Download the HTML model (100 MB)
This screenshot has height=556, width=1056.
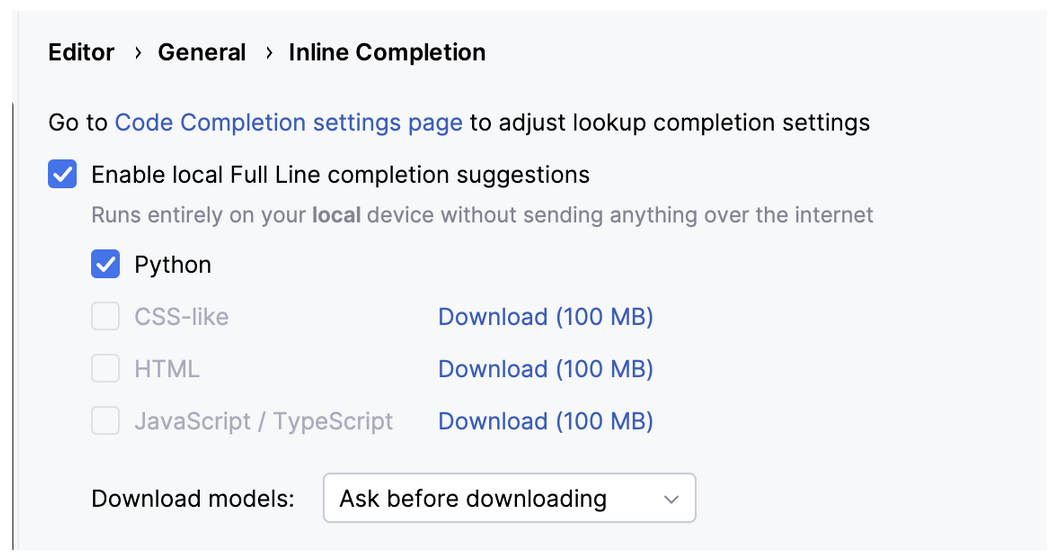pyautogui.click(x=545, y=369)
